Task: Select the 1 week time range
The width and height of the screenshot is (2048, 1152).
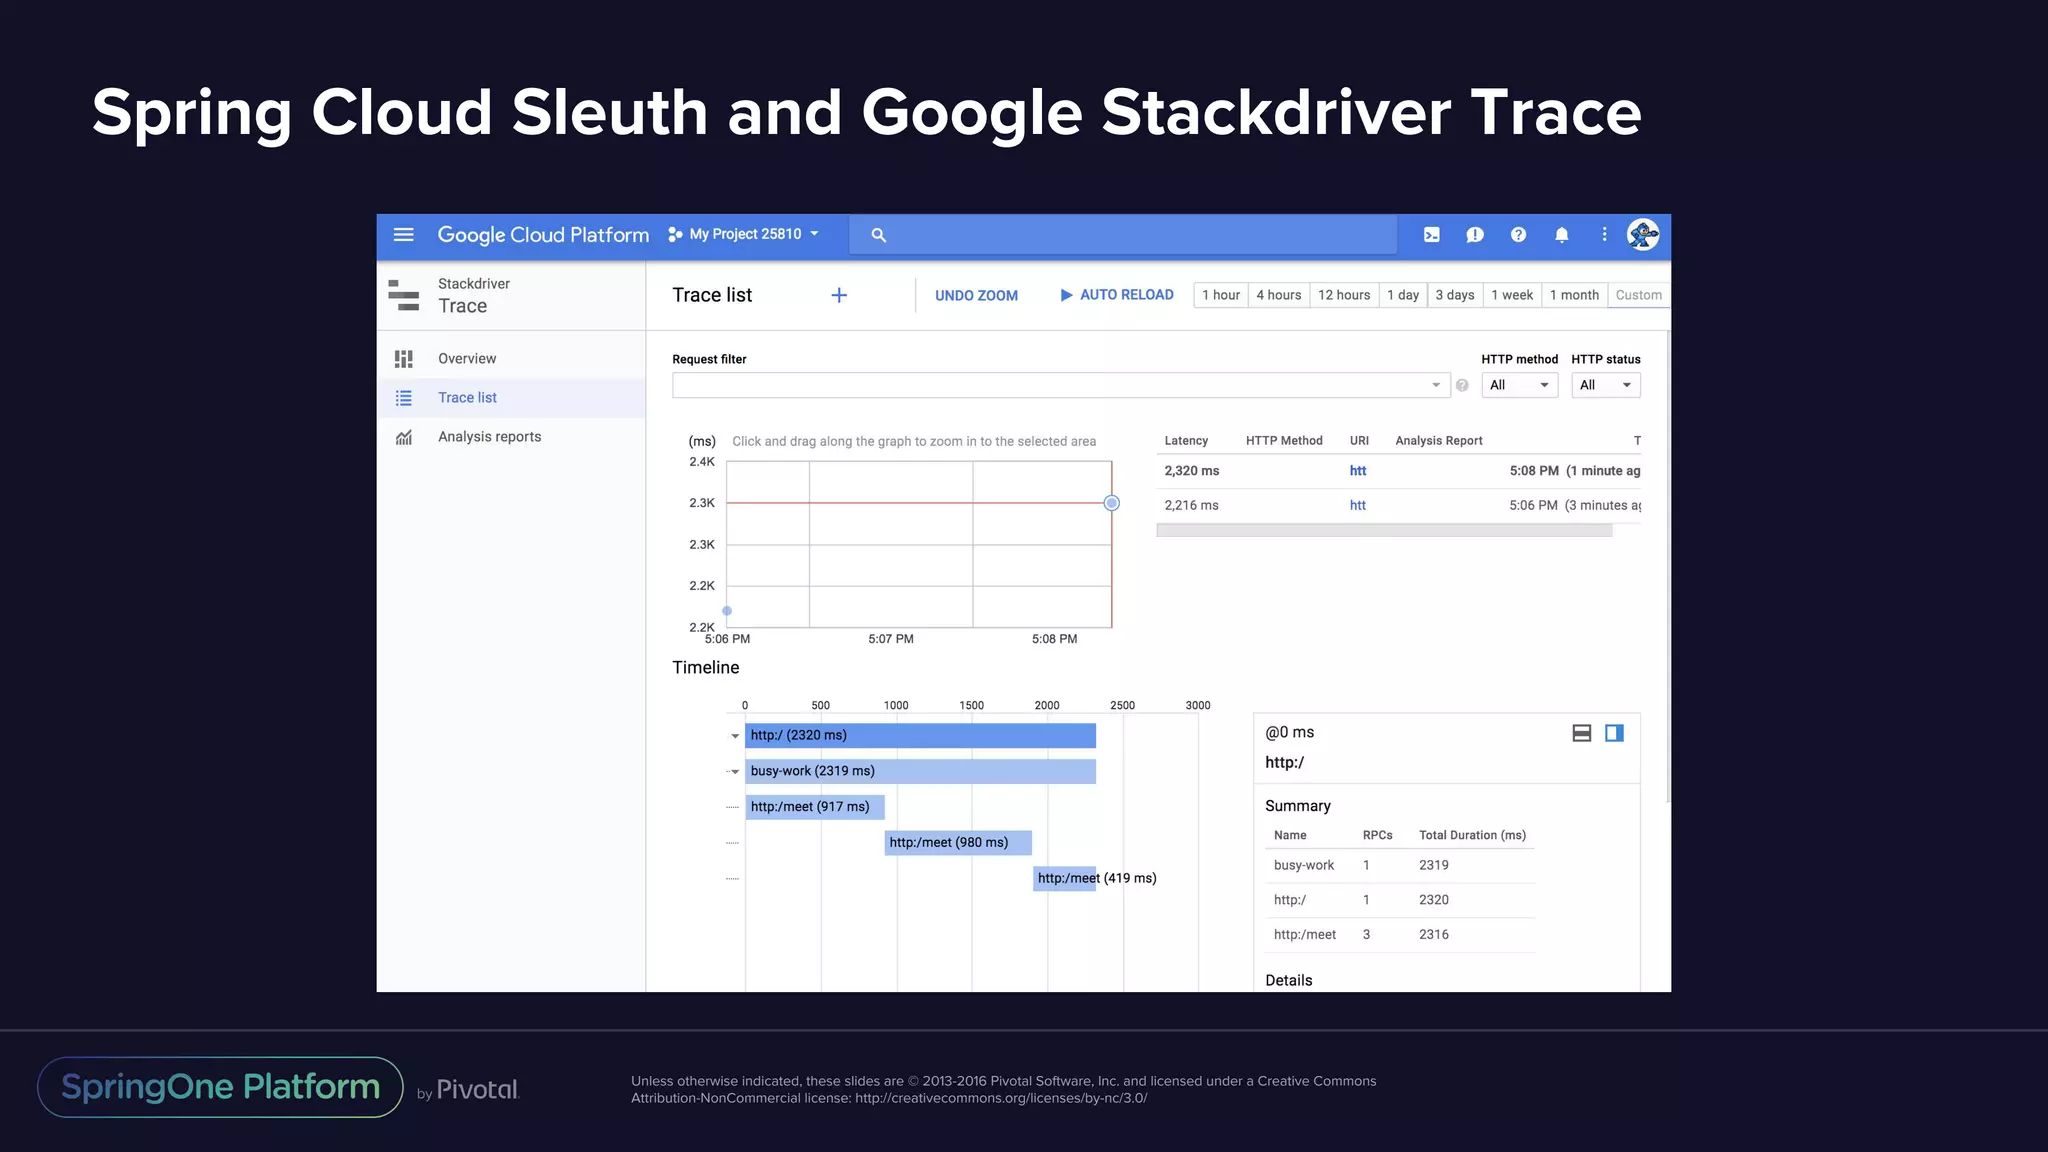Action: 1512,295
